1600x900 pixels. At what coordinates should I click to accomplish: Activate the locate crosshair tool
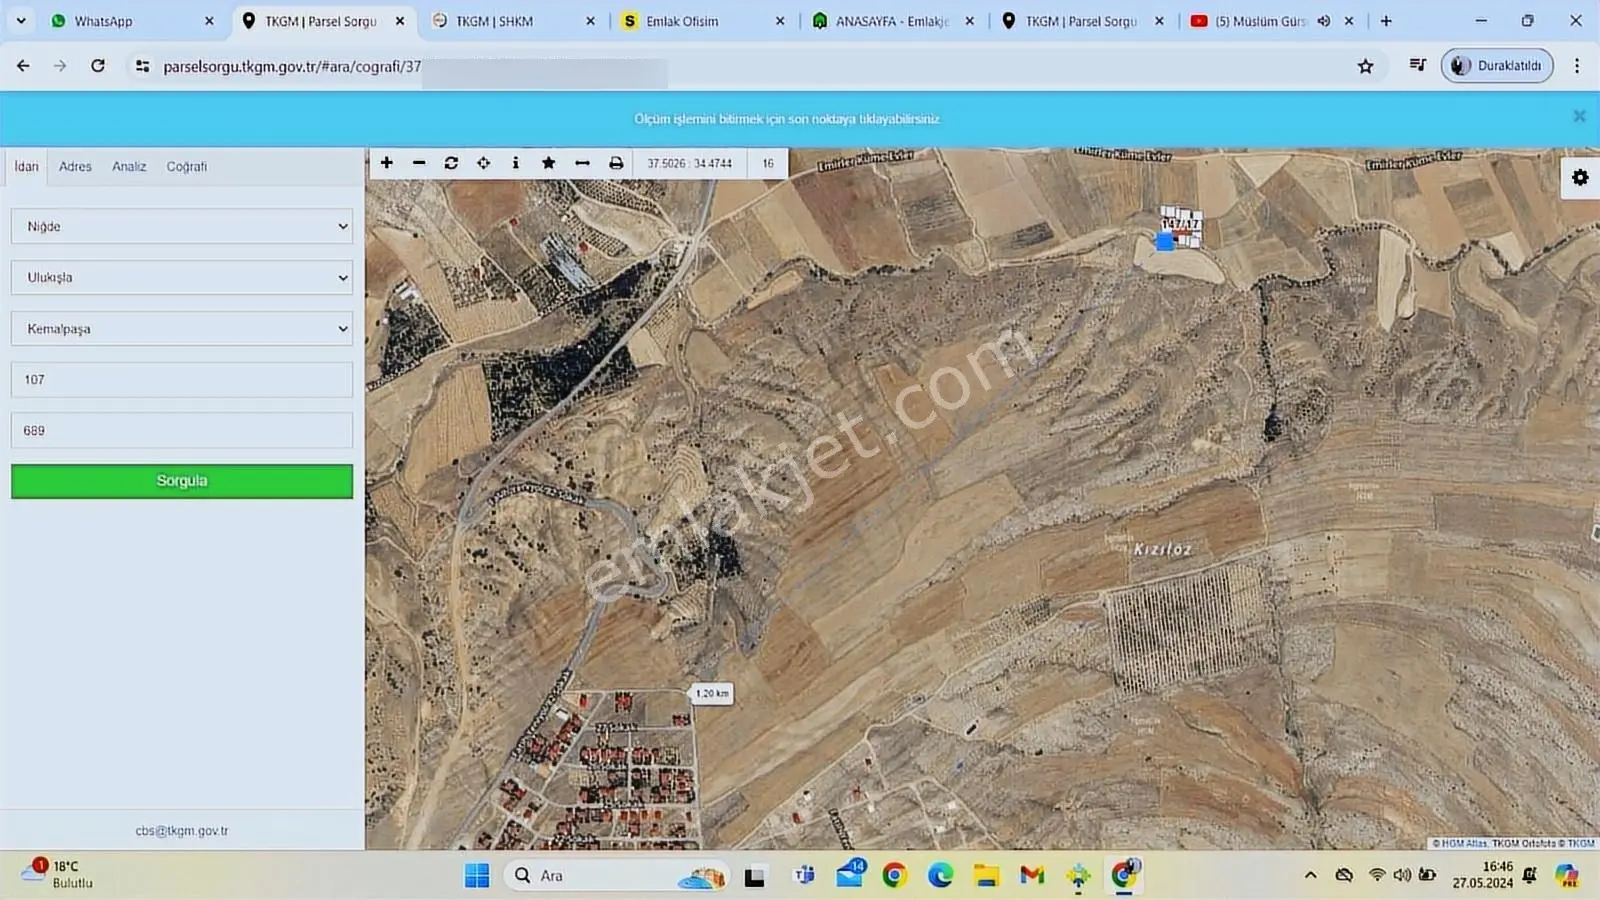click(x=484, y=163)
